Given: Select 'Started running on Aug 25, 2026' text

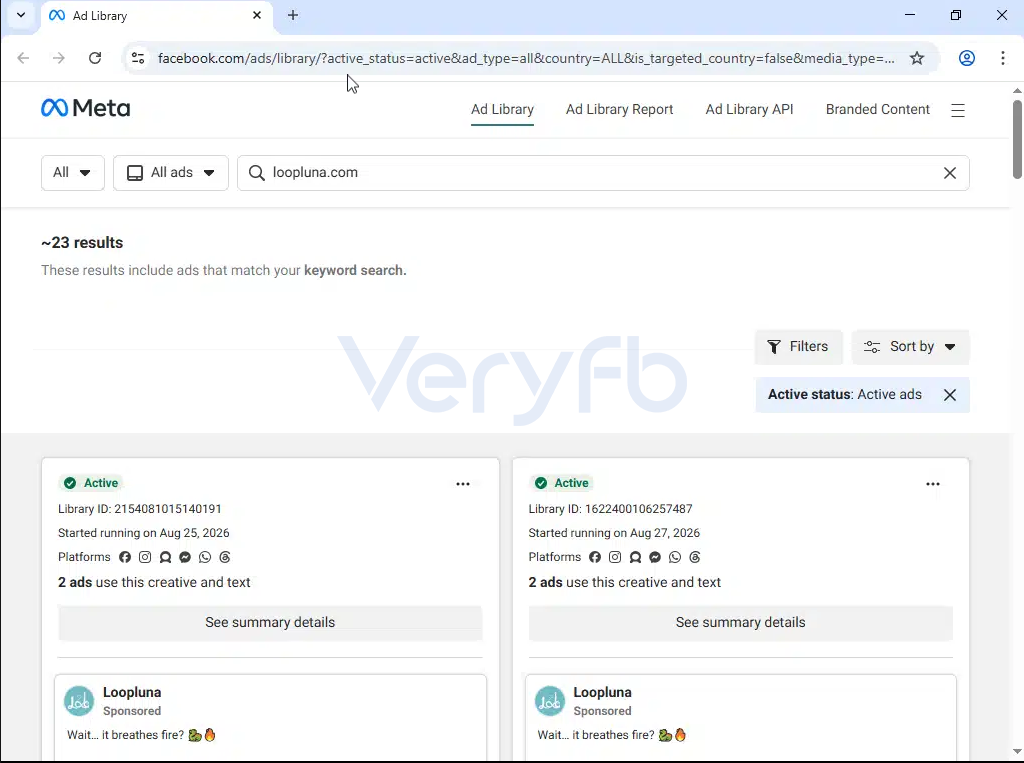Looking at the screenshot, I should point(144,533).
